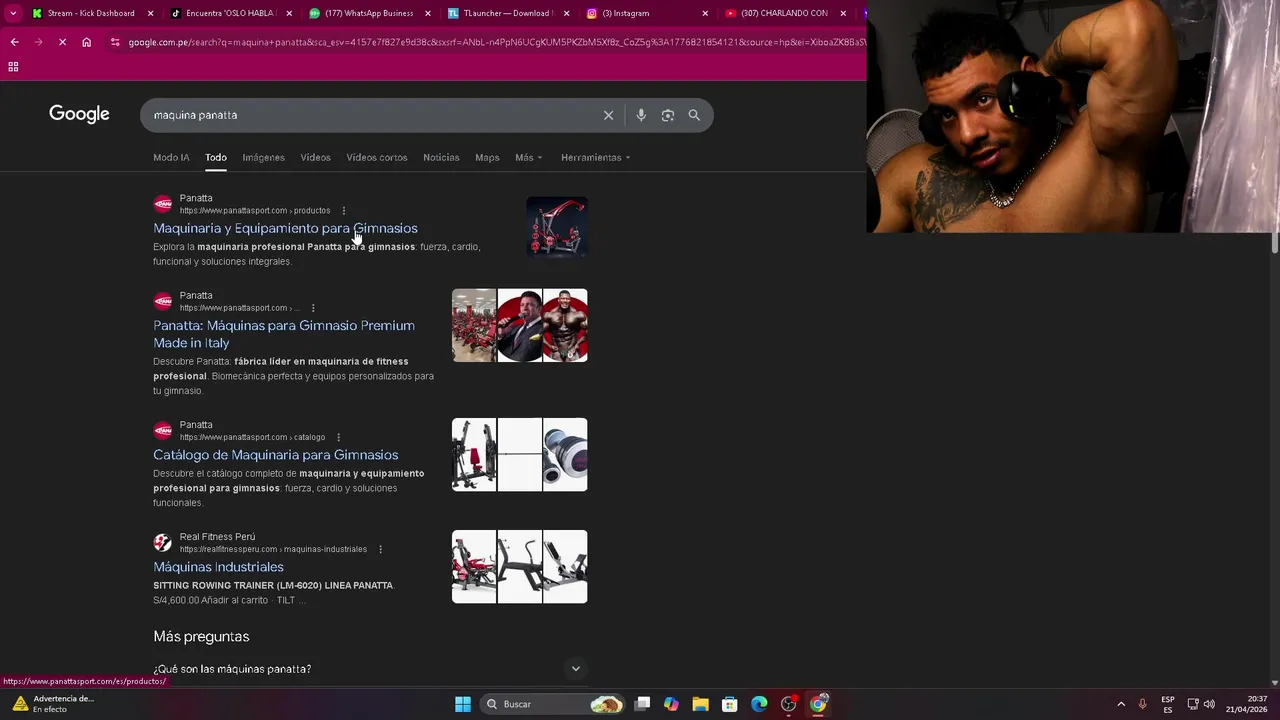The height and width of the screenshot is (720, 1280).
Task: Close the YouTube CHARLANDO tab
Action: tap(843, 13)
